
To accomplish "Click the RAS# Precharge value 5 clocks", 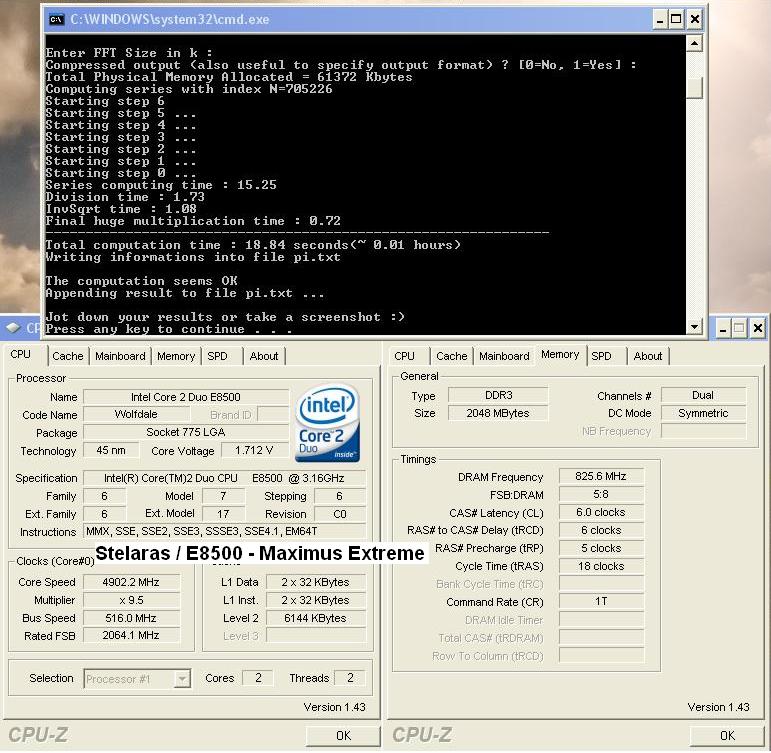I will [x=601, y=548].
